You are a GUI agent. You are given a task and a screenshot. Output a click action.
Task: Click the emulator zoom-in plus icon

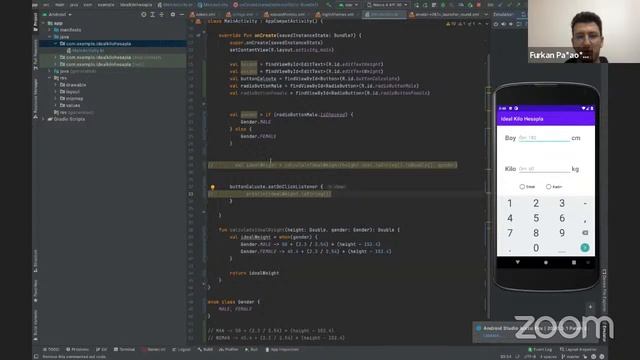click(590, 307)
